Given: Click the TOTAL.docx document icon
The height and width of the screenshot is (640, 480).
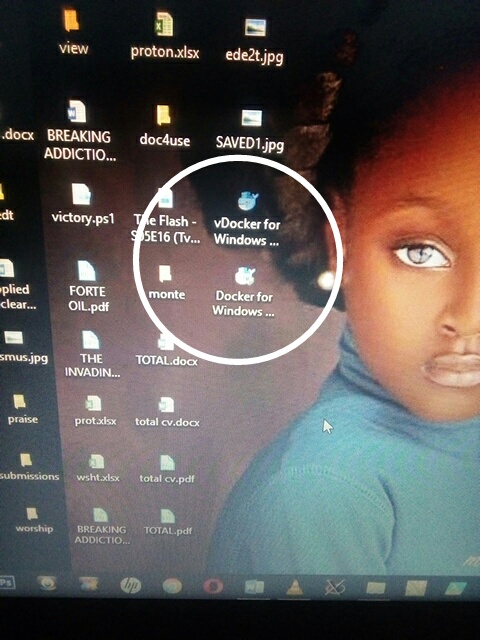Looking at the screenshot, I should (167, 350).
